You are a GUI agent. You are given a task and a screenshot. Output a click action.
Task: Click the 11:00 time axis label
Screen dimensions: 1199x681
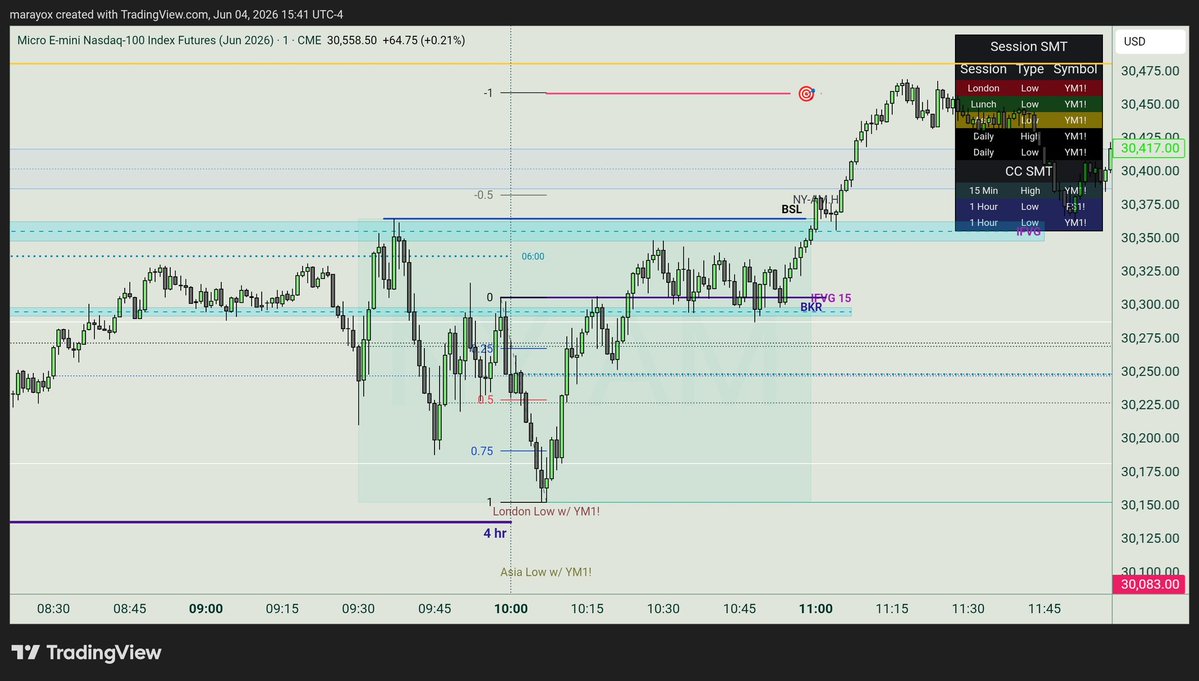[x=816, y=609]
